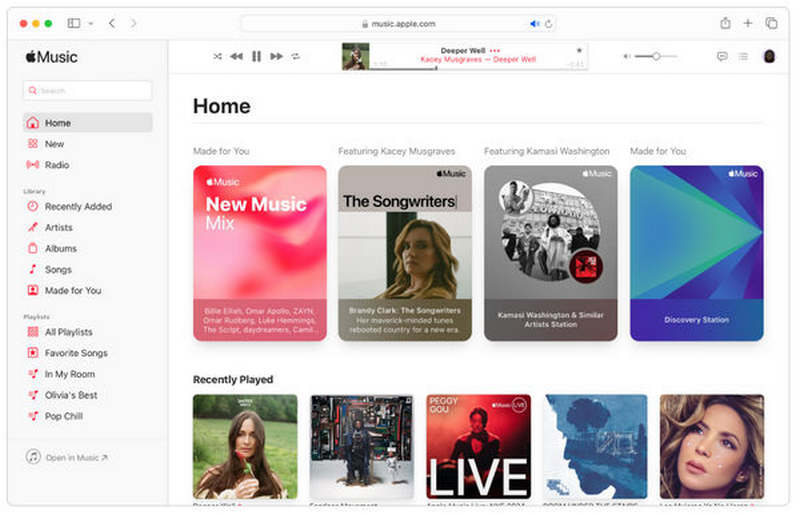Skip to the previous track
Image resolution: width=800 pixels, height=515 pixels.
236,56
